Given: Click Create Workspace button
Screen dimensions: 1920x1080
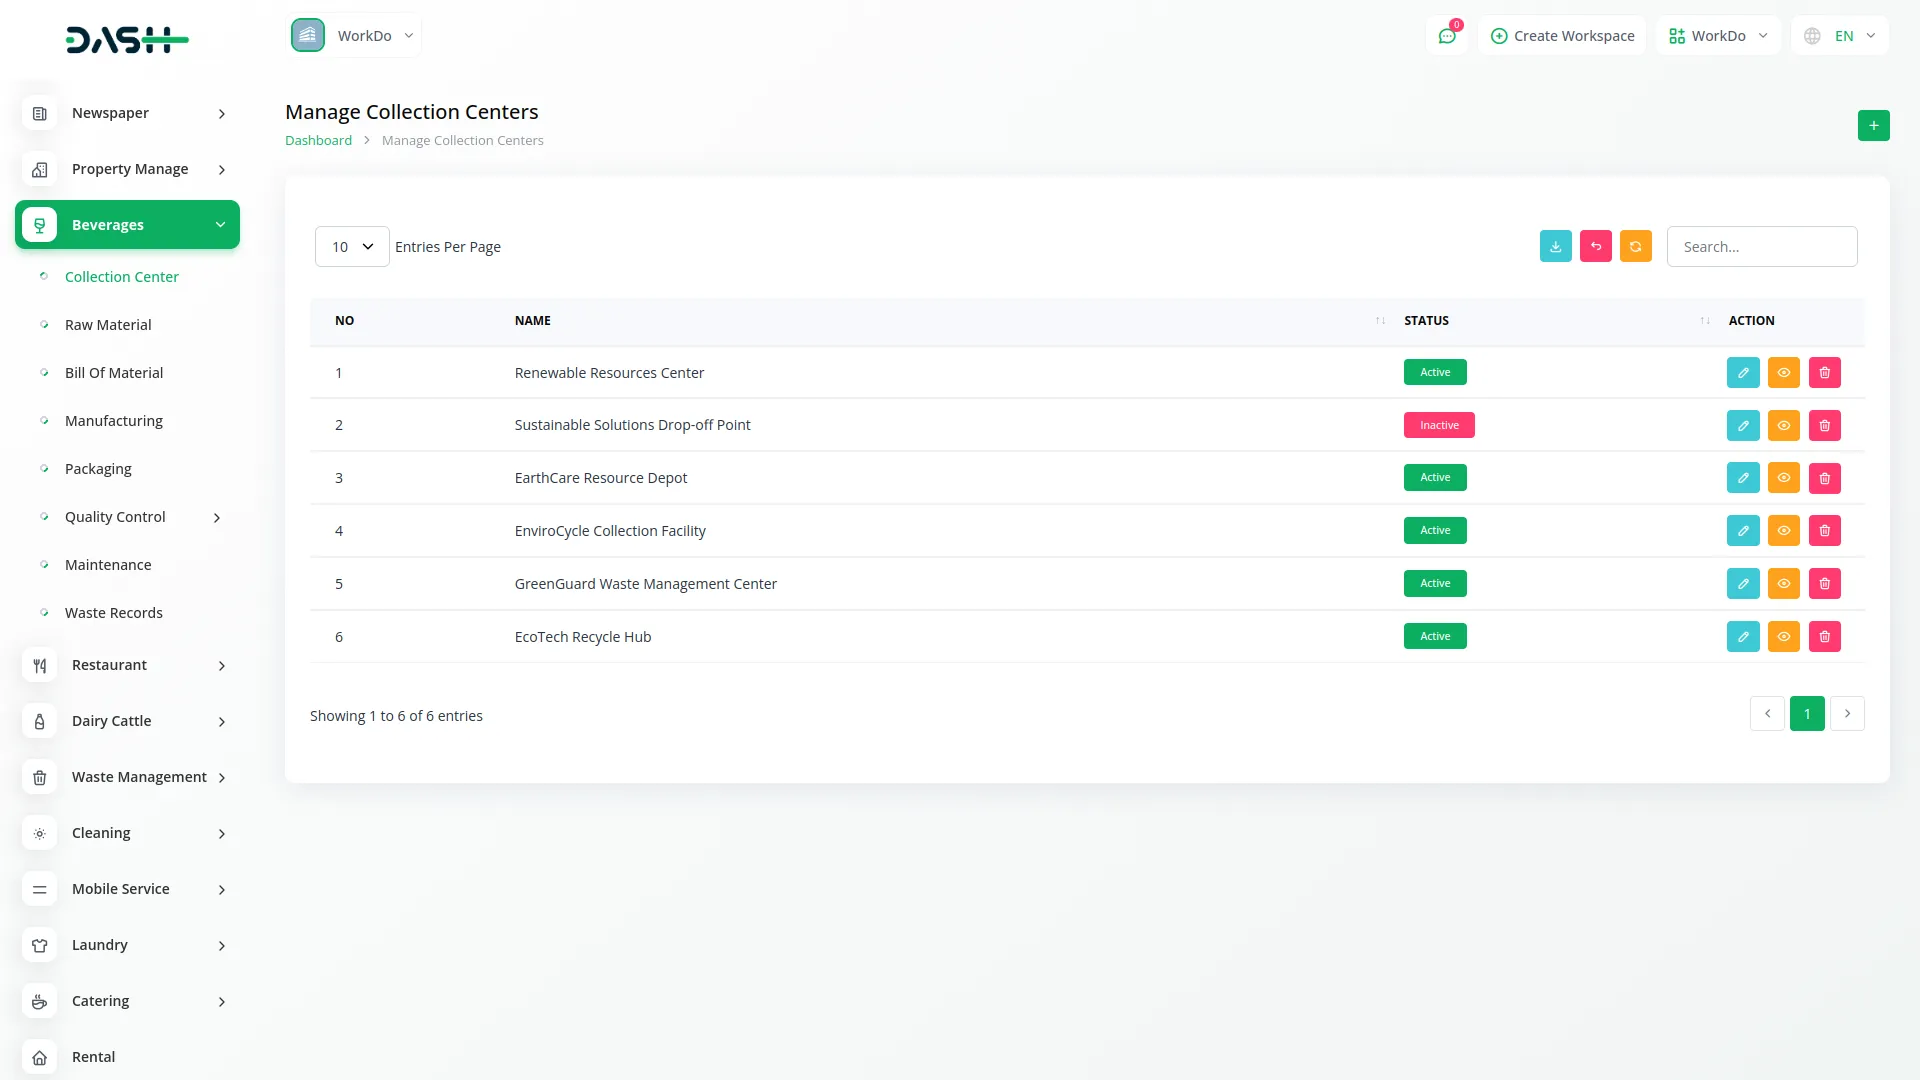Looking at the screenshot, I should pos(1562,36).
